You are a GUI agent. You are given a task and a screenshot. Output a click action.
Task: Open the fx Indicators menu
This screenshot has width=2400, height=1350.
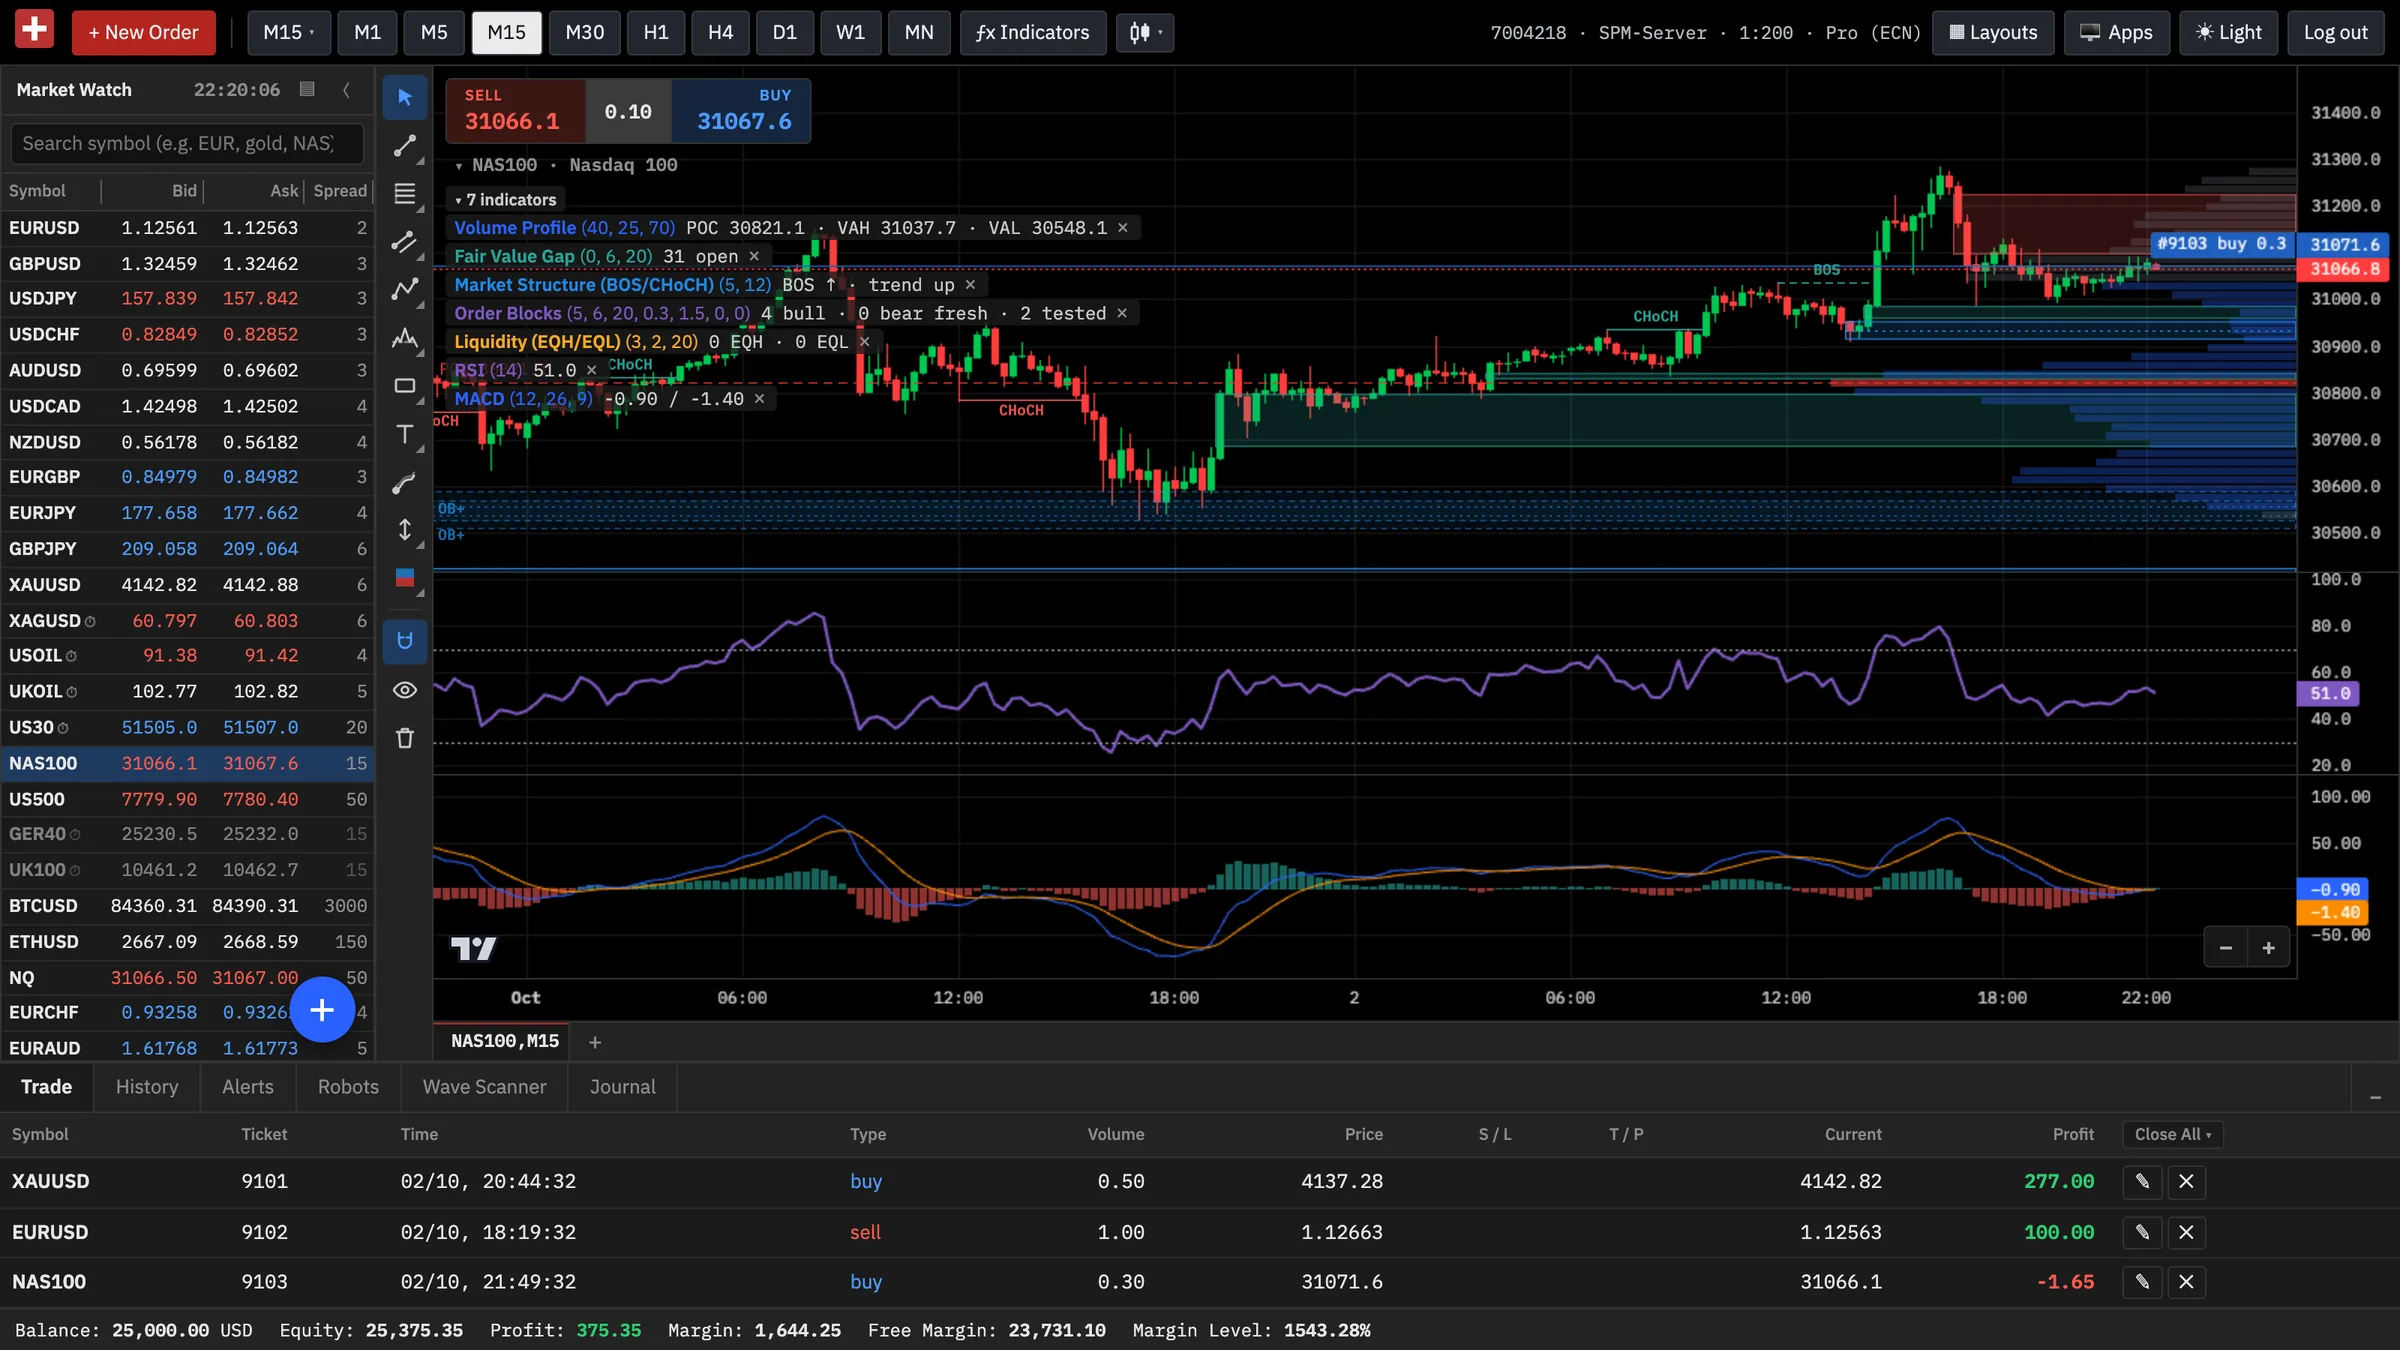click(1033, 33)
